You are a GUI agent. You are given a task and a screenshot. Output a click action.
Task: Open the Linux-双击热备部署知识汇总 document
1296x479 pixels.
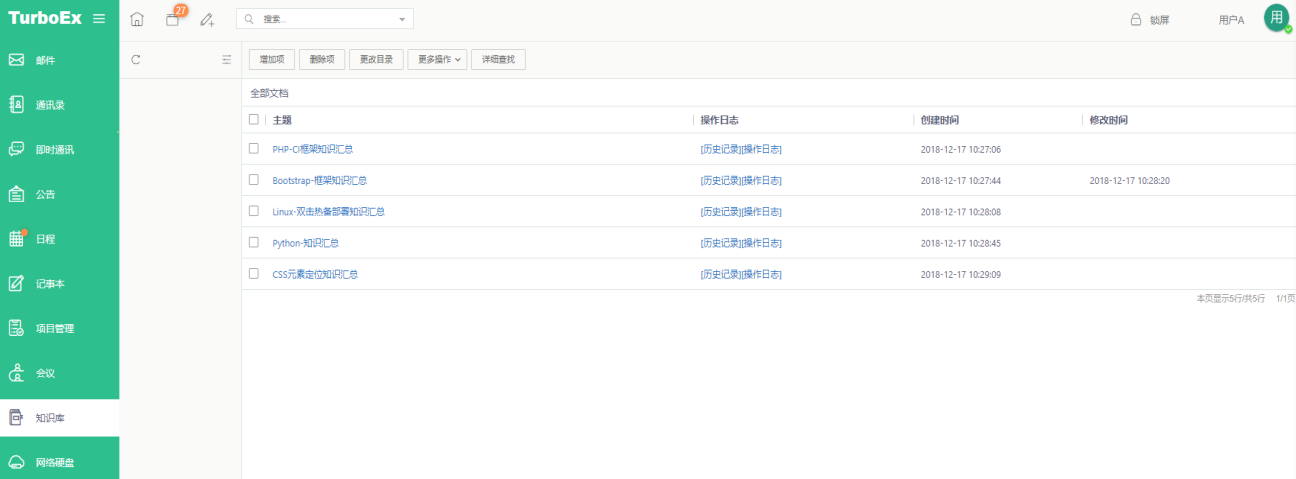[x=328, y=212]
